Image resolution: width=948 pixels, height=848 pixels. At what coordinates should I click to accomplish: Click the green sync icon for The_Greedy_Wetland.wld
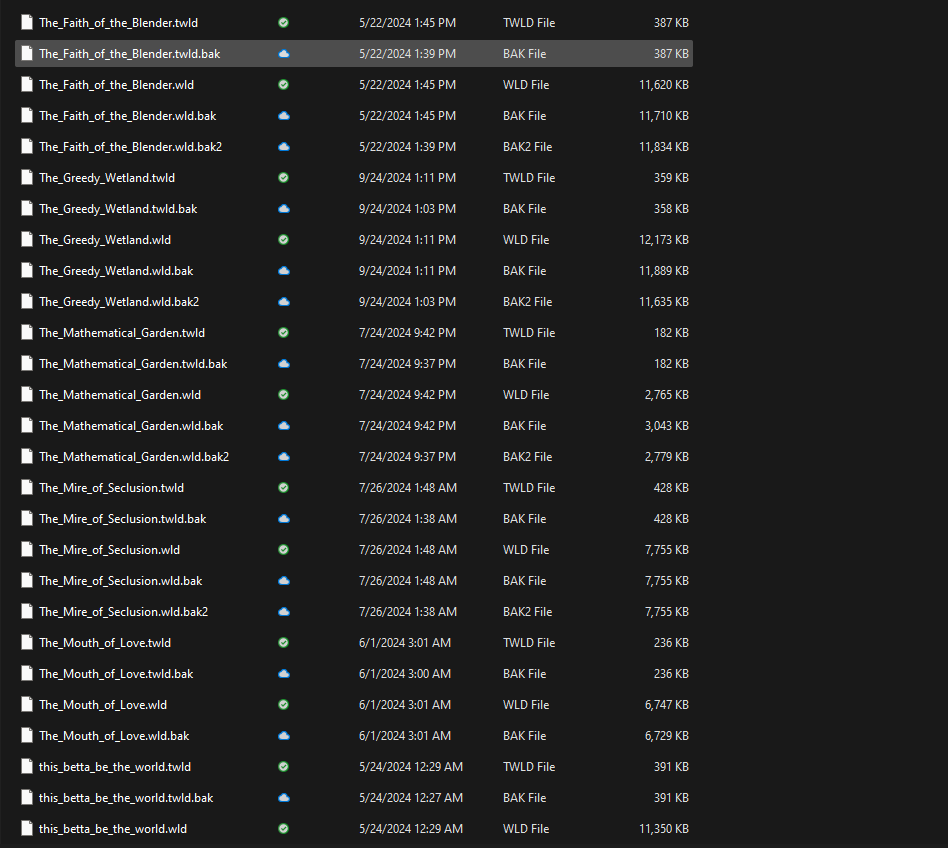[284, 240]
